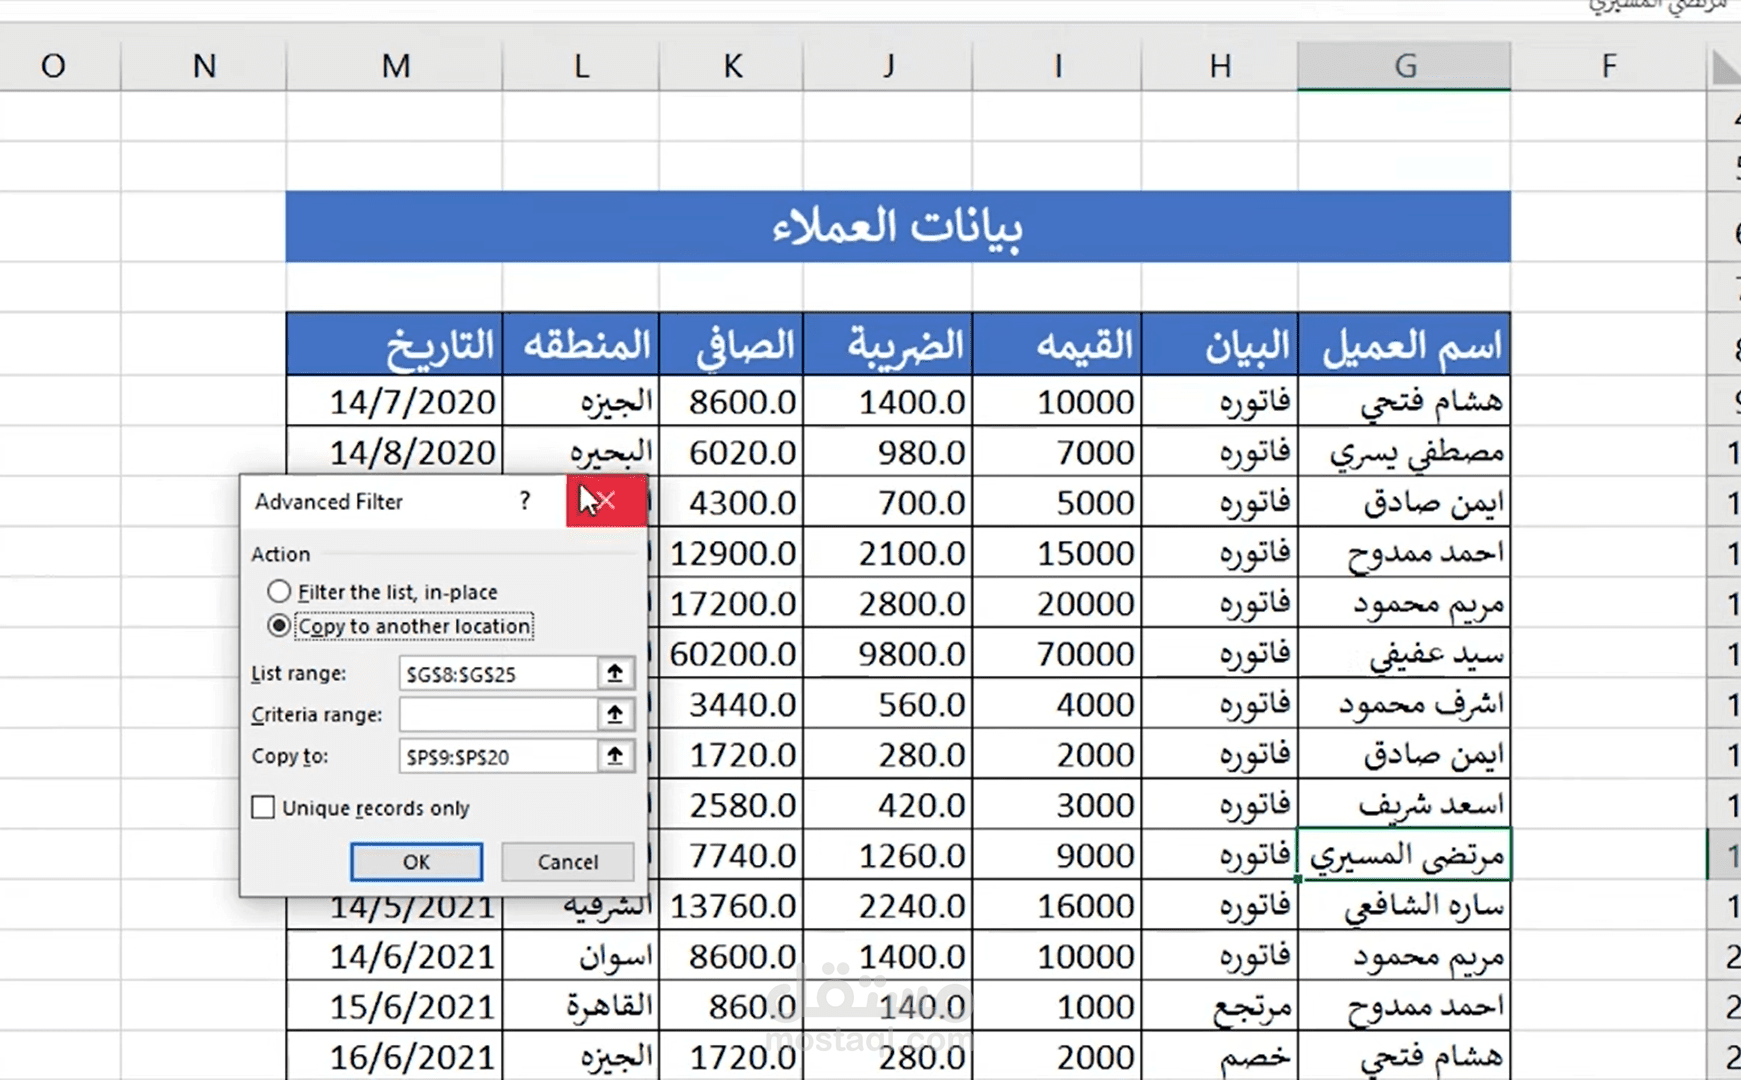Select customer cell سيد عفيفي
Image resolution: width=1741 pixels, height=1080 pixels.
coord(1404,654)
